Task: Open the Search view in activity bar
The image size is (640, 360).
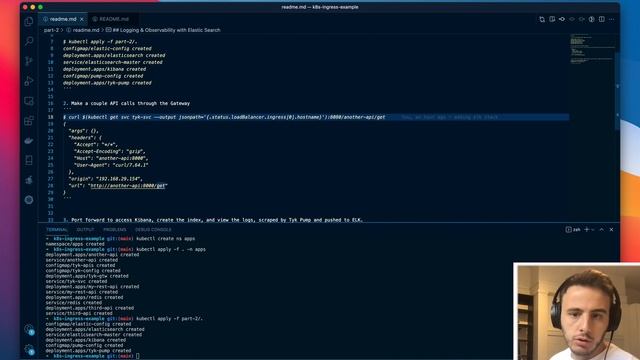Action: click(29, 41)
